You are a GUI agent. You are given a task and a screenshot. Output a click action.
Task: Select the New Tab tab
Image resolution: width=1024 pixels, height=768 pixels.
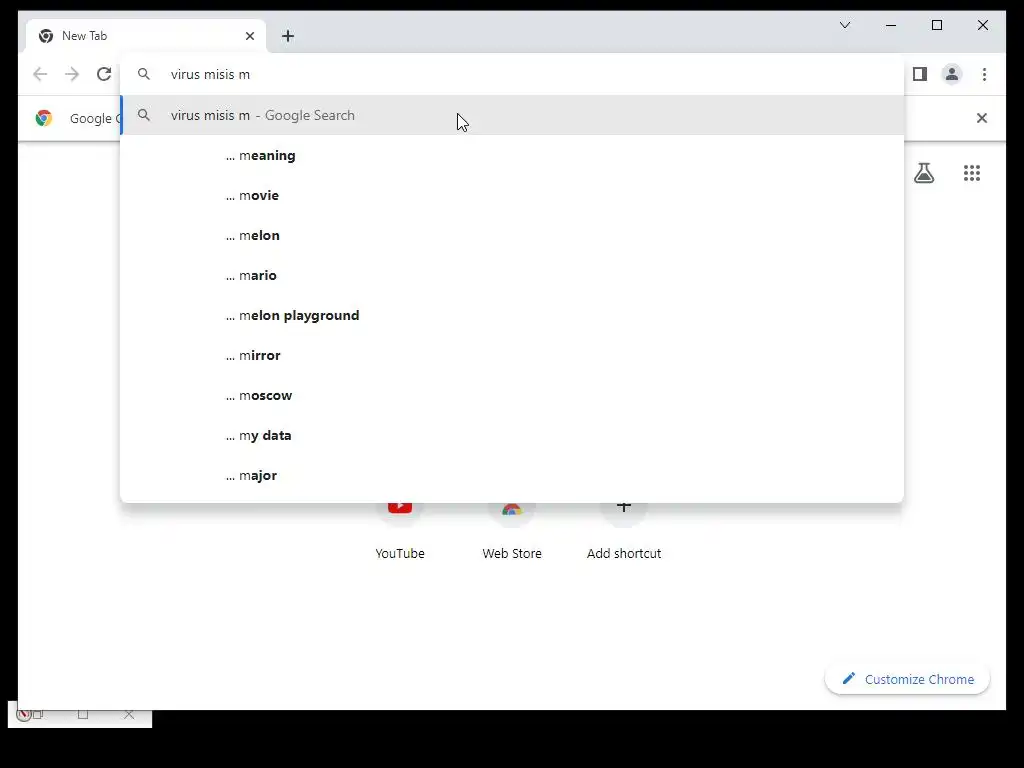point(145,36)
